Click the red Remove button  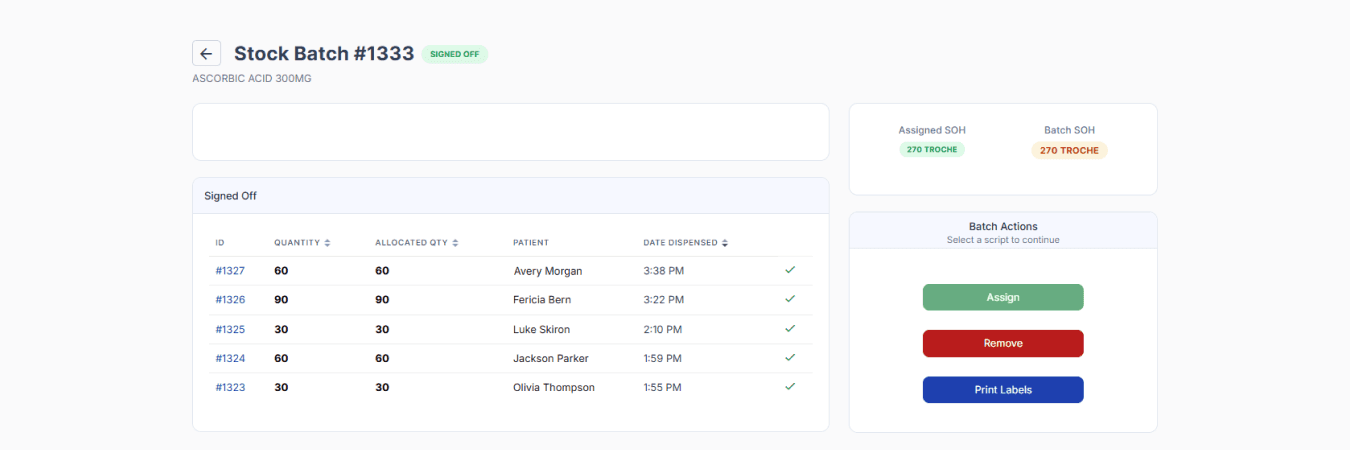pyautogui.click(x=1003, y=343)
